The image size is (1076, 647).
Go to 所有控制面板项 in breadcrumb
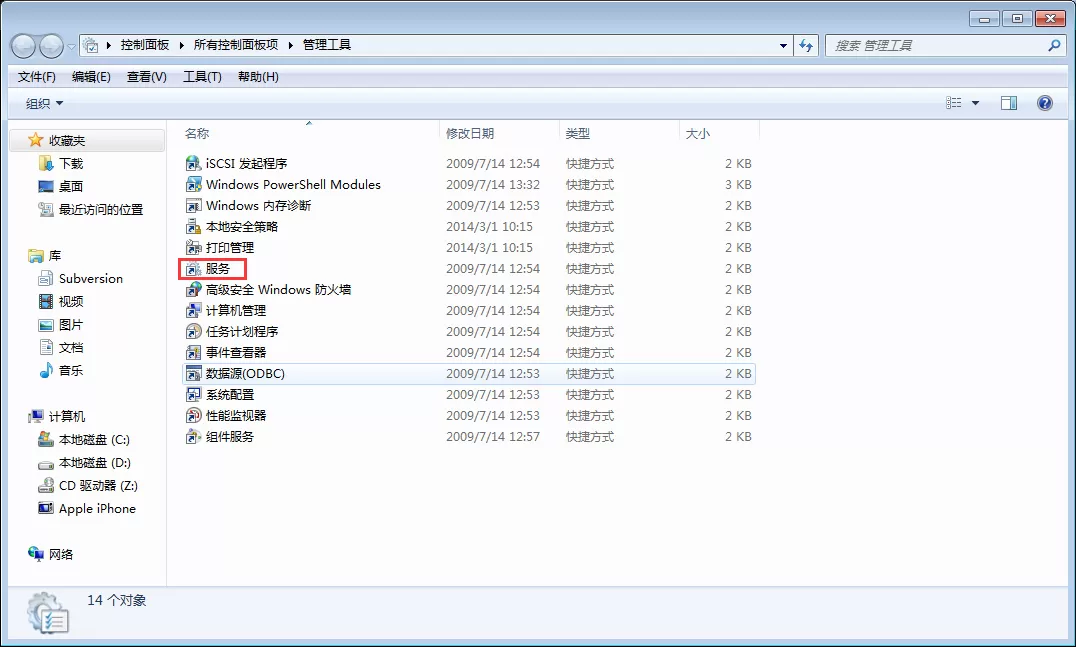coord(236,45)
